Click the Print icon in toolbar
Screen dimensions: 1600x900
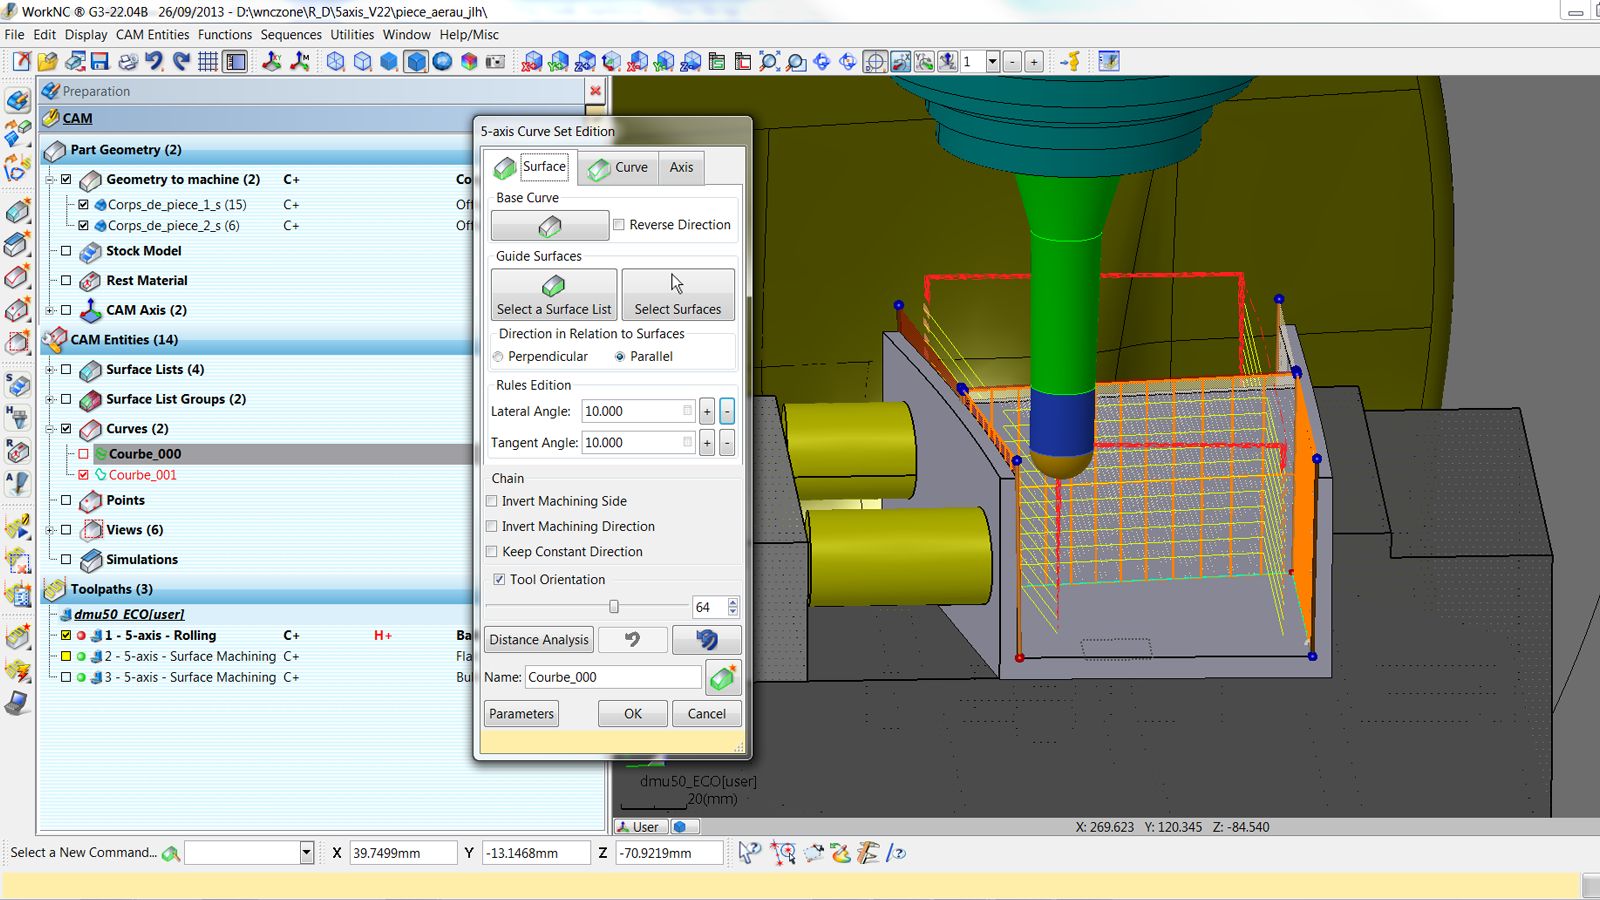pyautogui.click(x=127, y=62)
